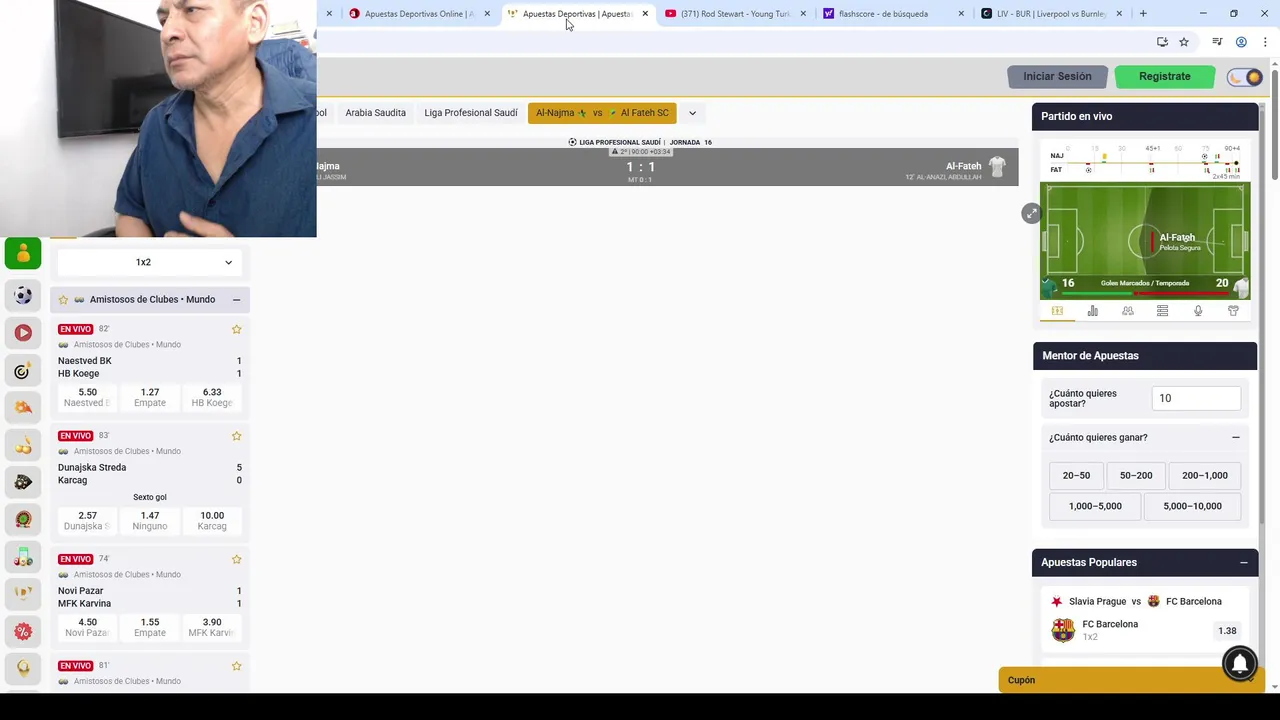Open the red percent promotions sidebar icon
1280x720 pixels.
click(x=23, y=631)
